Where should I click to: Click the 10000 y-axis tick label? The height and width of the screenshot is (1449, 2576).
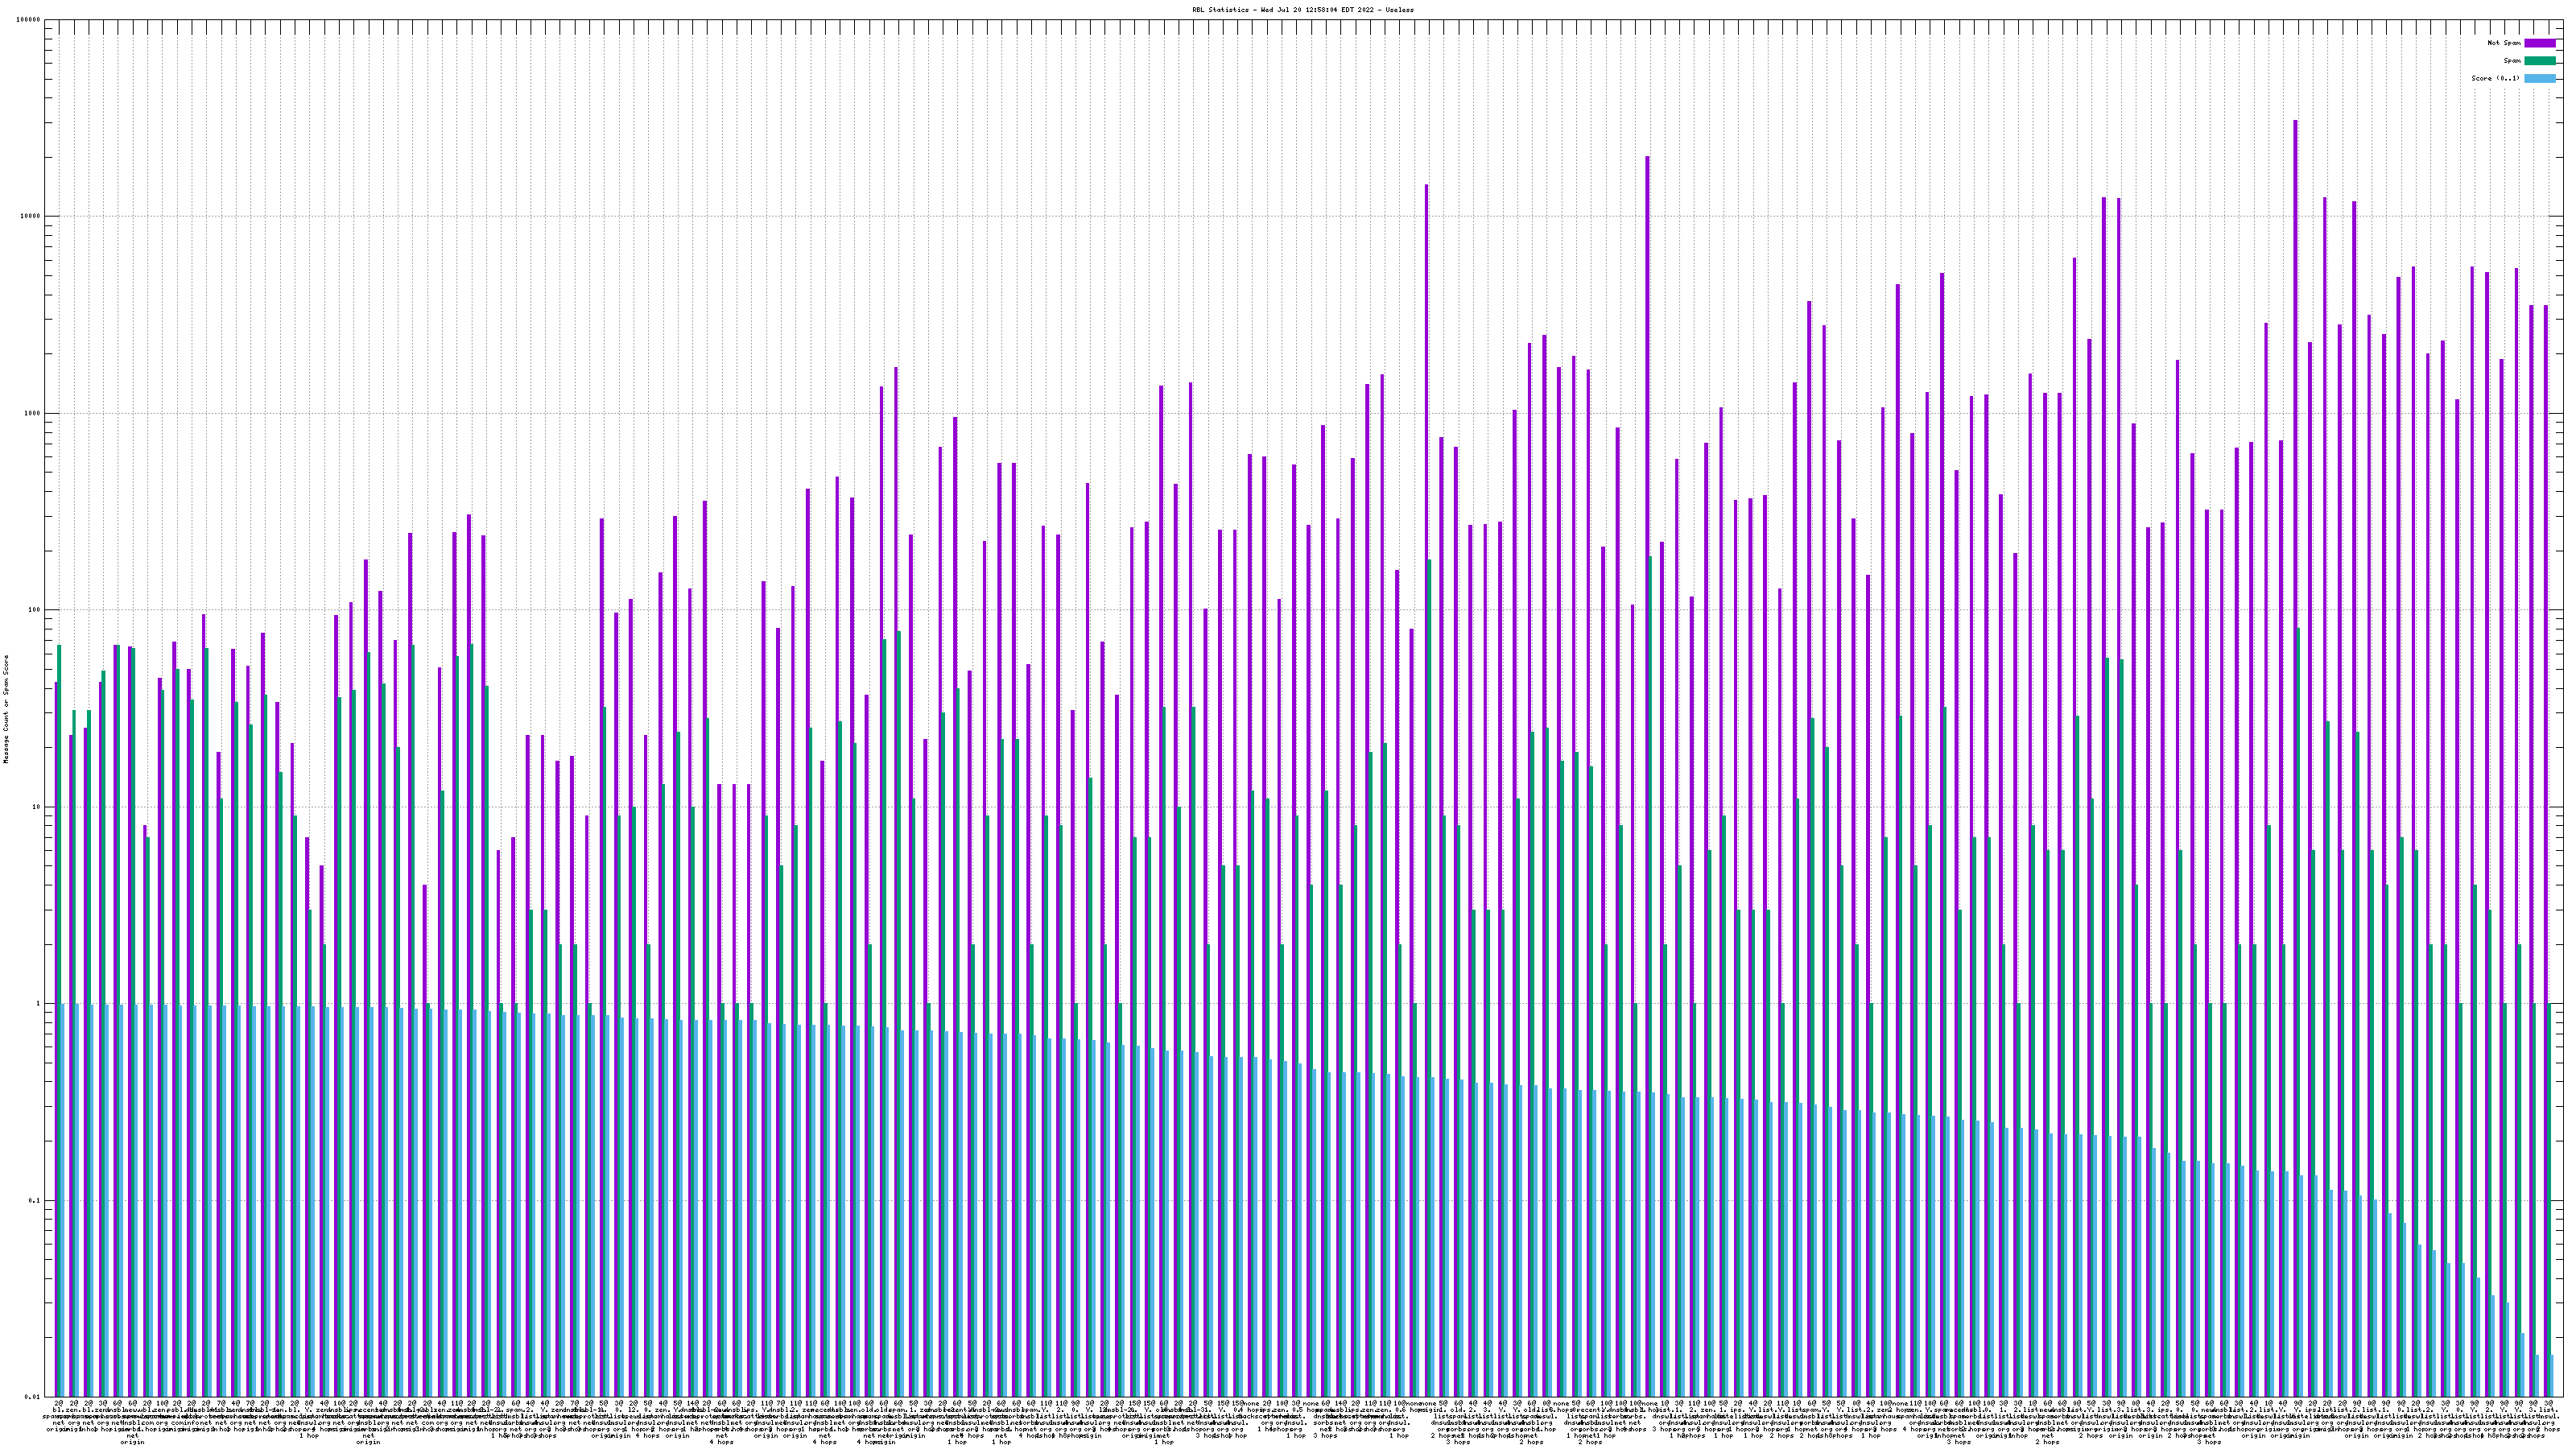[x=30, y=217]
